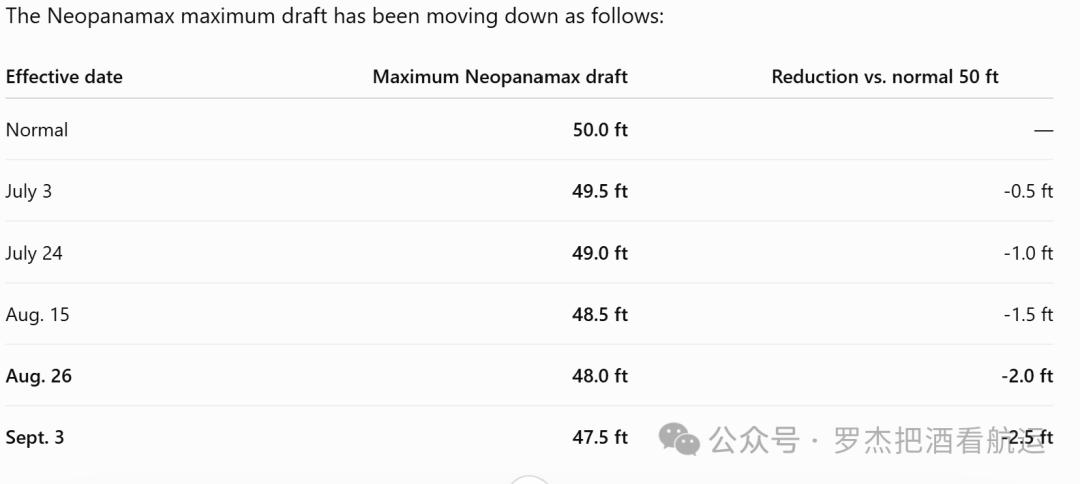The height and width of the screenshot is (484, 1080).
Task: Click the -1.0 ft reduction cell
Action: coord(1028,253)
